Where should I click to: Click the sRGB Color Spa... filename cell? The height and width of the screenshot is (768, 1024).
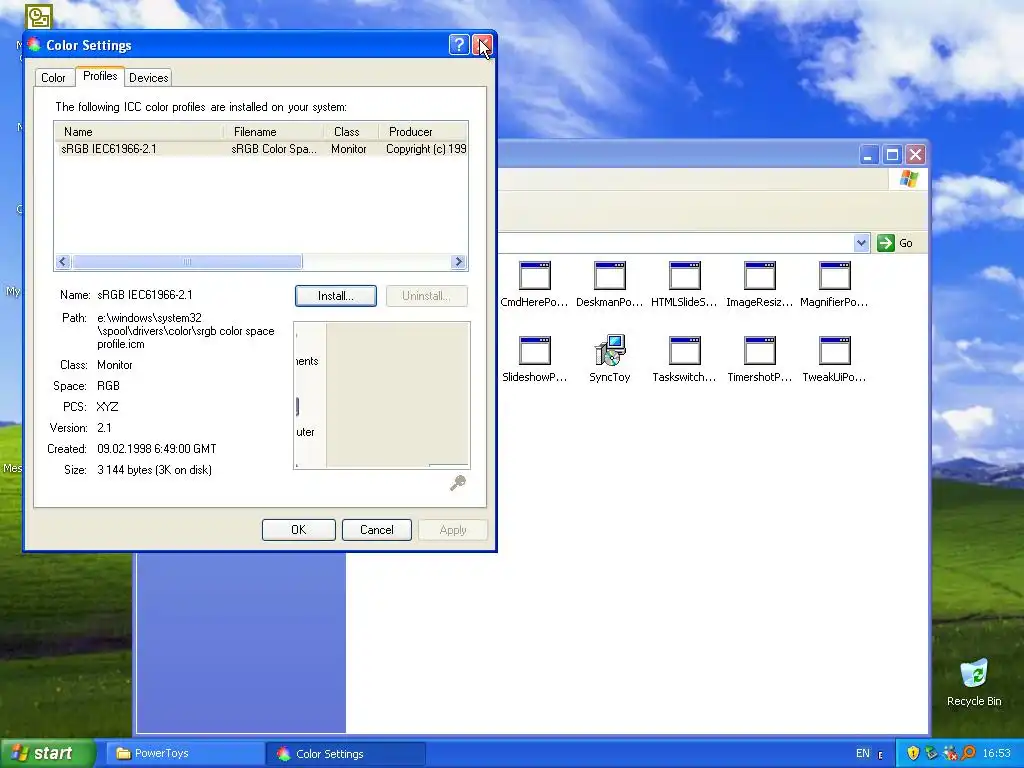[274, 149]
